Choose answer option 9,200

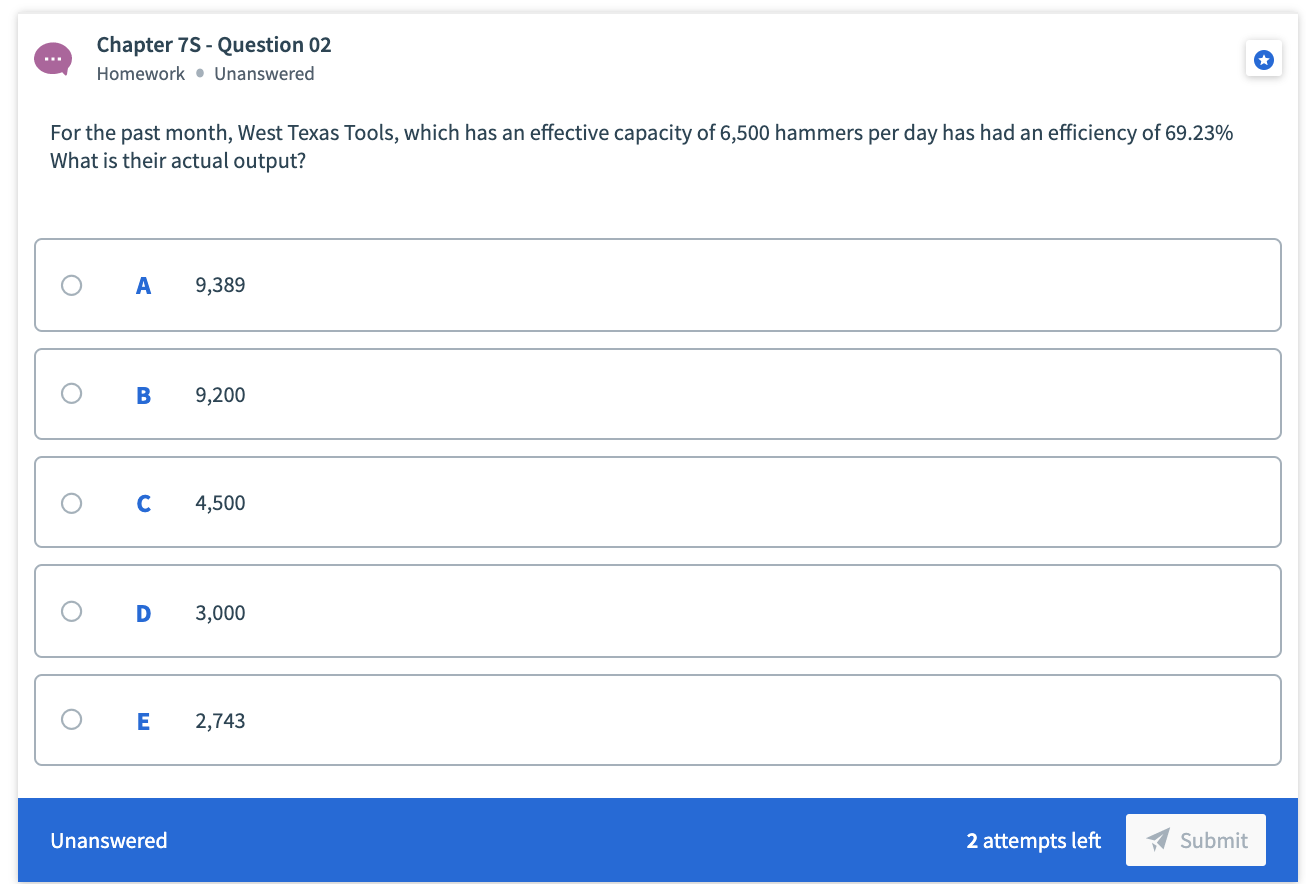(220, 394)
